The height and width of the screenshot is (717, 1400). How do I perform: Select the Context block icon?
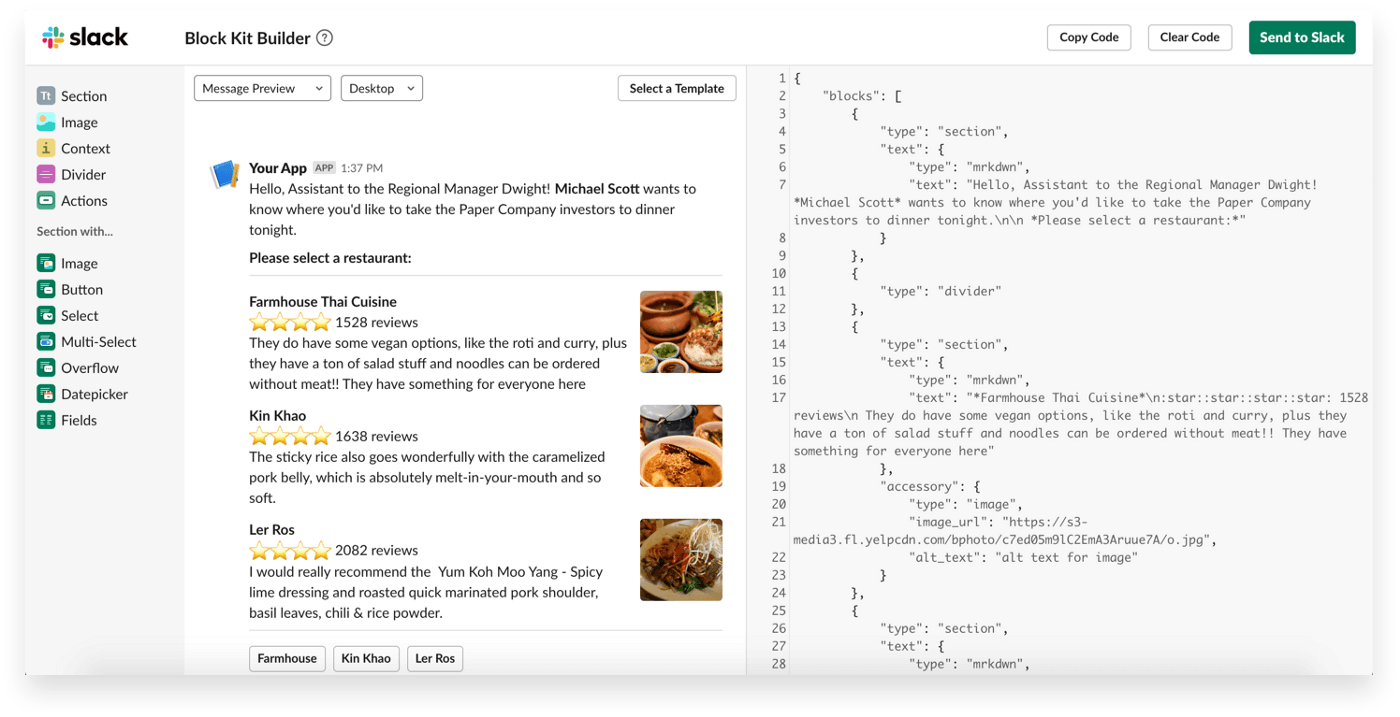pyautogui.click(x=46, y=148)
